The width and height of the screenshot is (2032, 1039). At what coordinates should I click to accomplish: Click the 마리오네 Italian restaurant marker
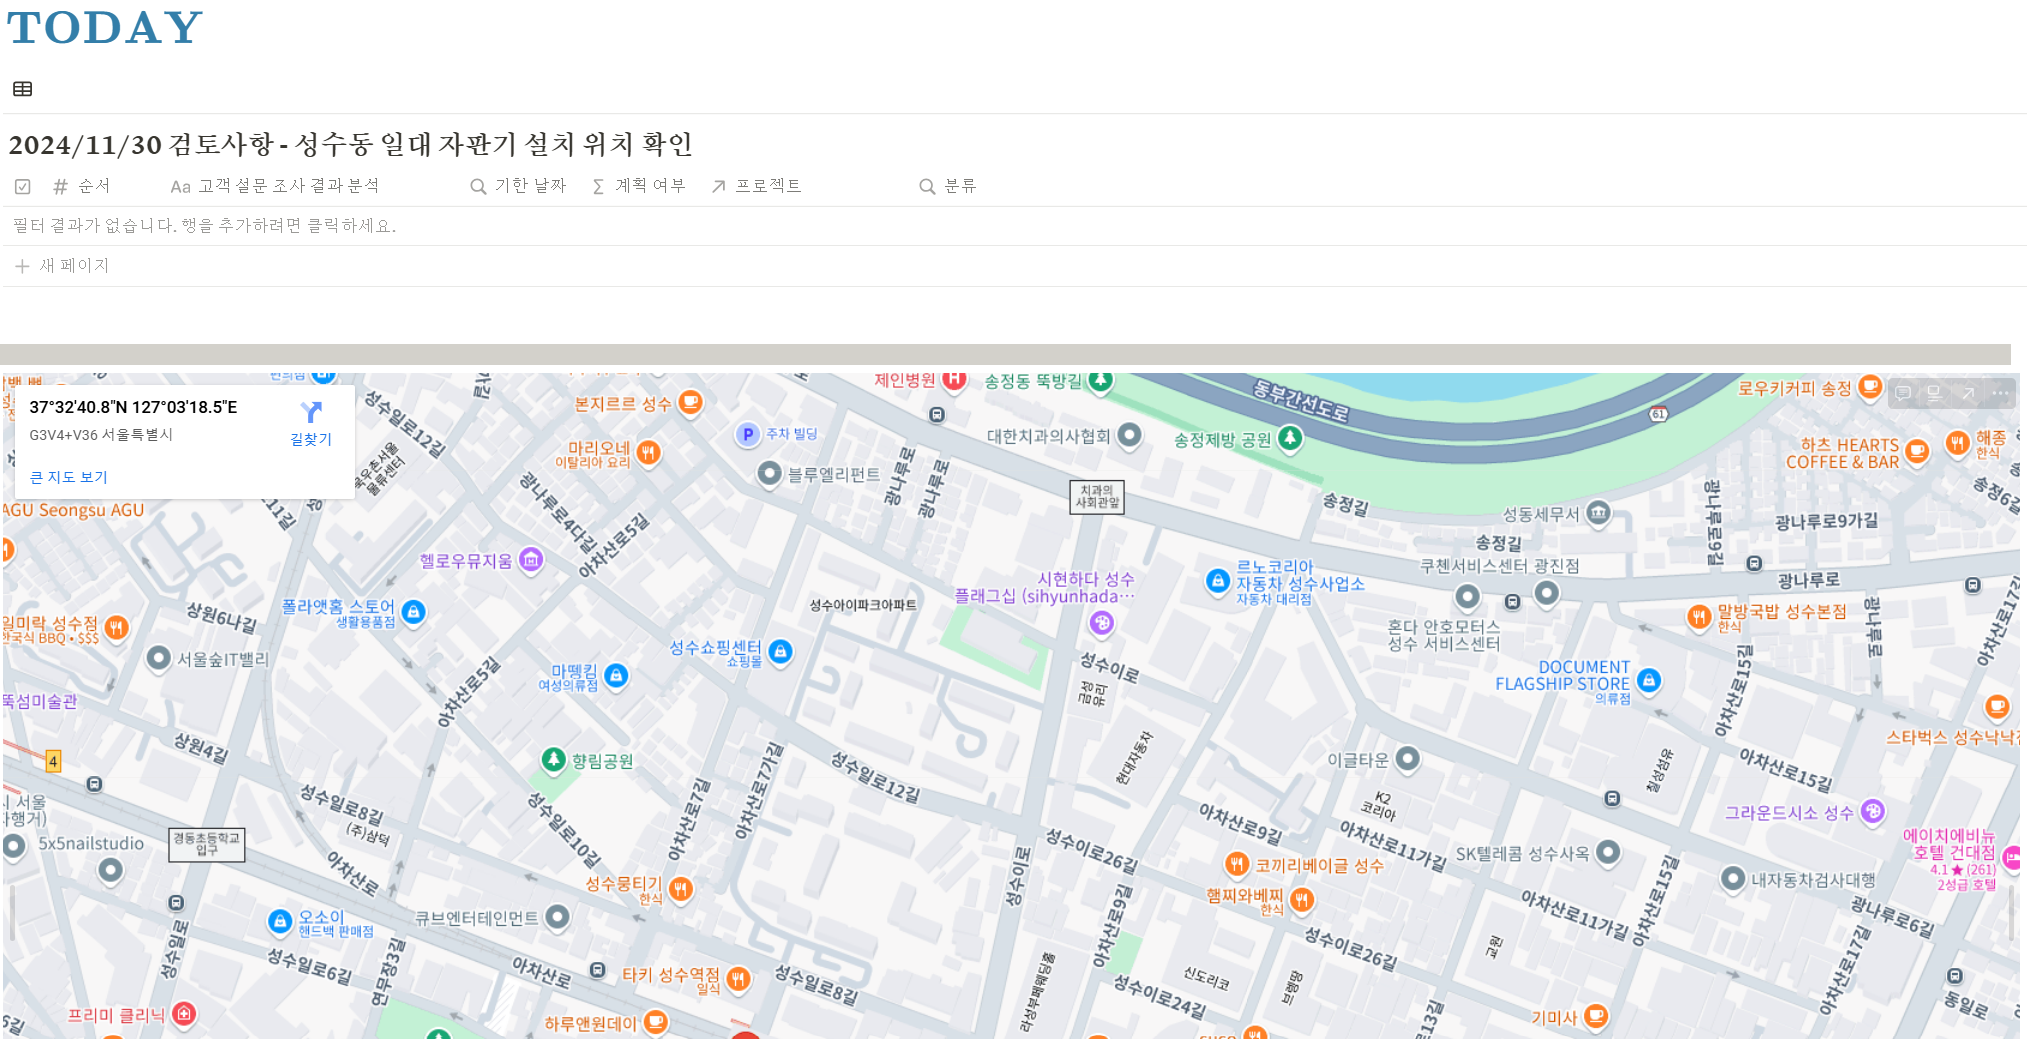pos(648,453)
